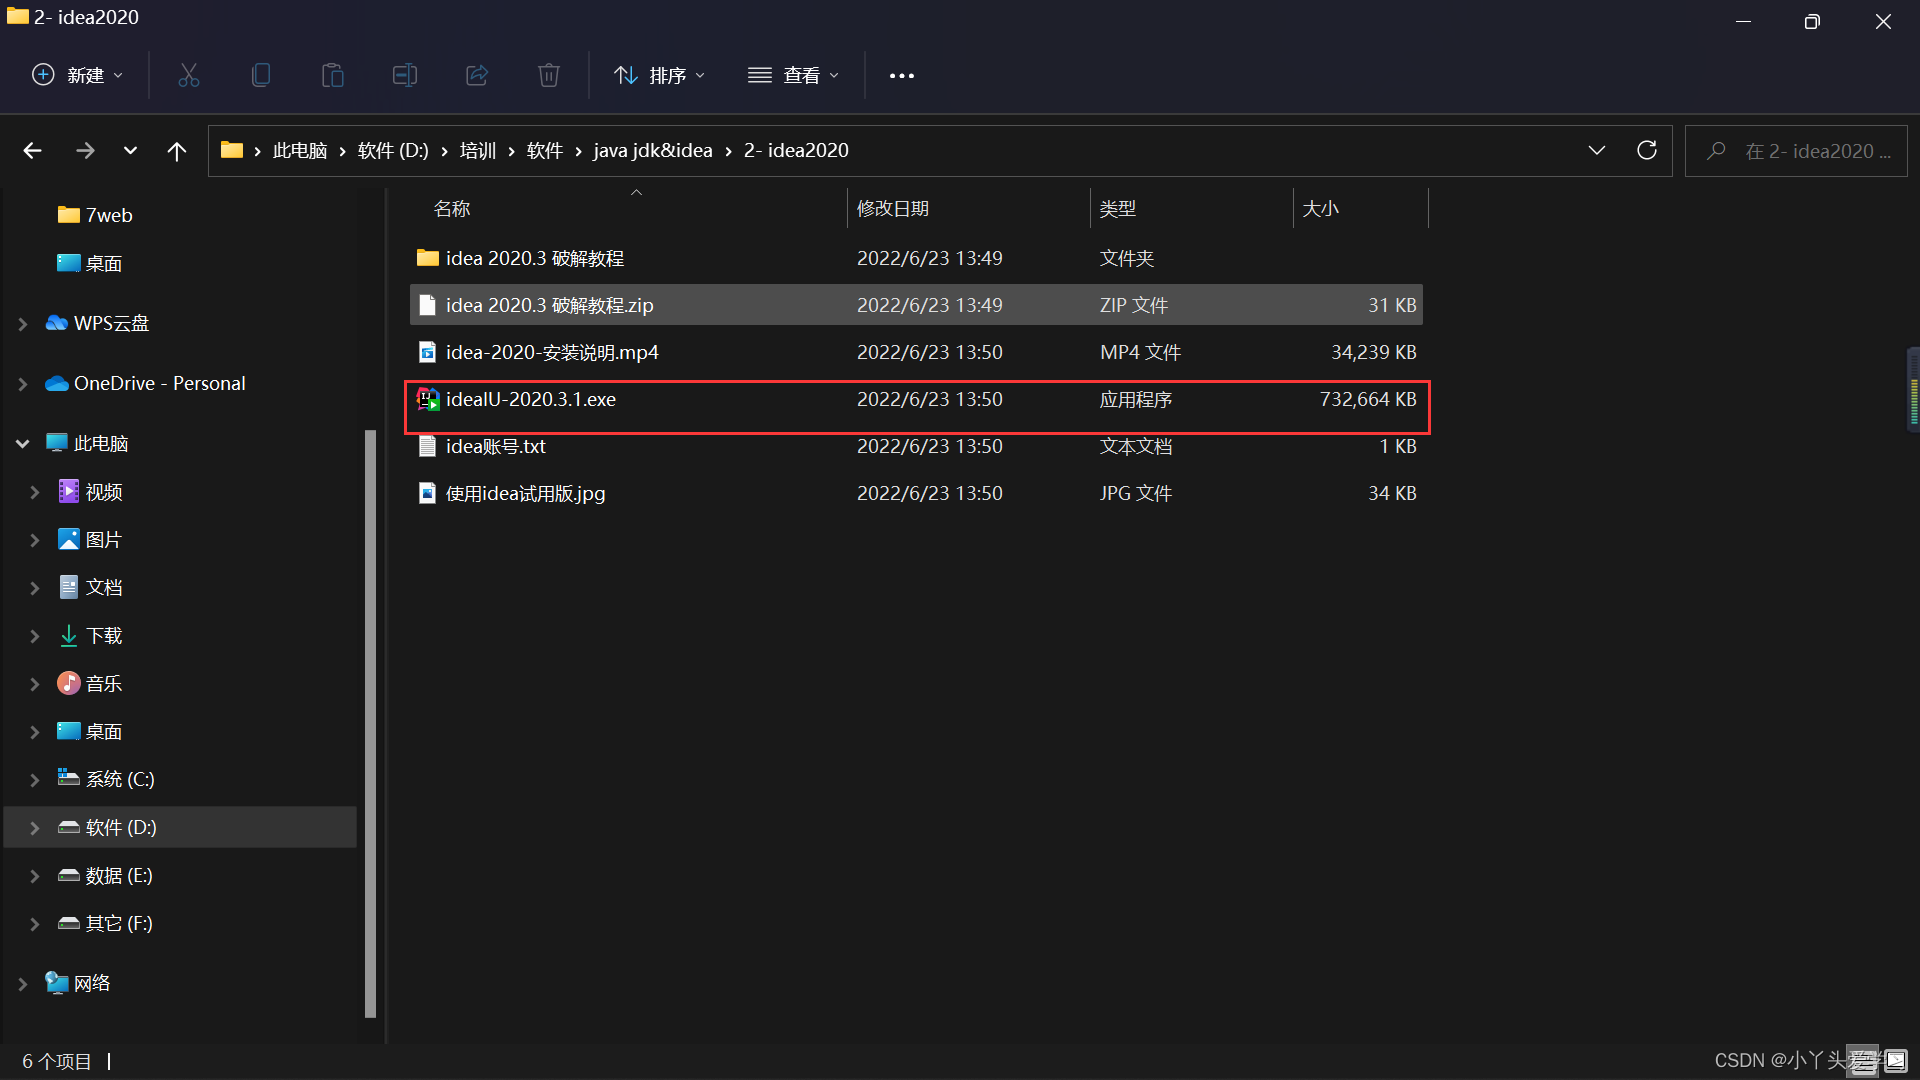Navigate to java jdk&idea in breadcrumb

[x=653, y=151]
